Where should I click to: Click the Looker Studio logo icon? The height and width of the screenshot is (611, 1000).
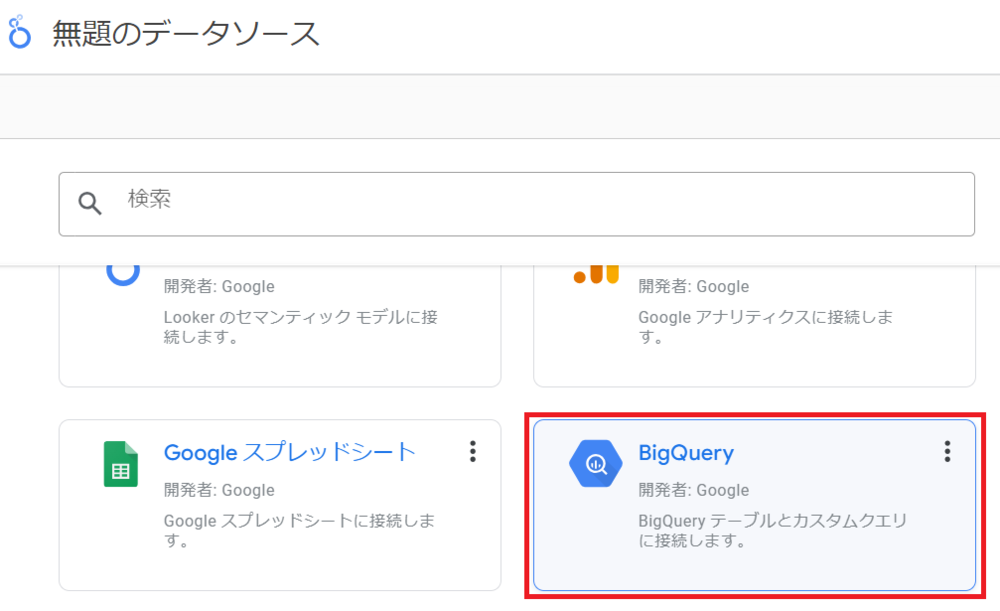pos(19,33)
